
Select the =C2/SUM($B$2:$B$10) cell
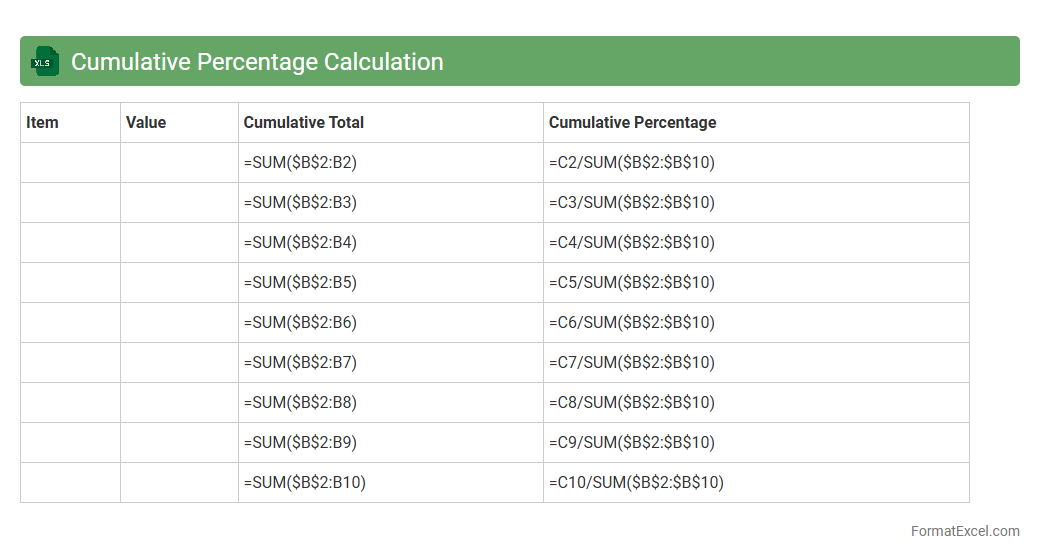tap(632, 163)
